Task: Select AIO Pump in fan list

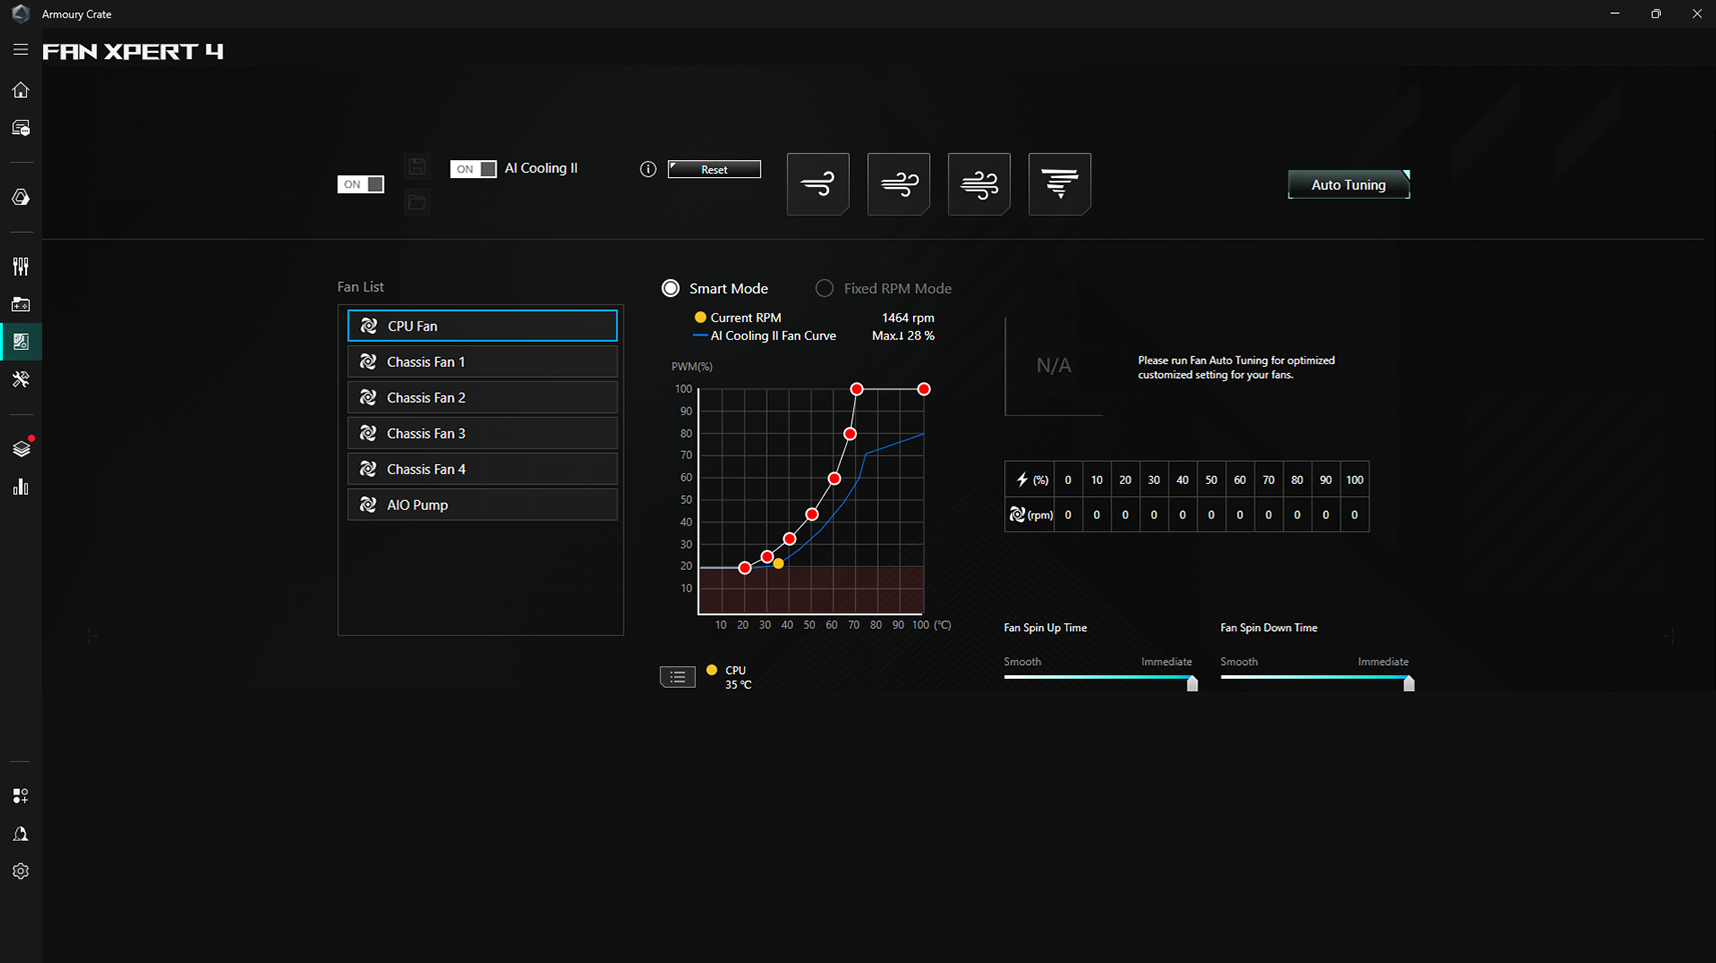Action: (x=482, y=505)
